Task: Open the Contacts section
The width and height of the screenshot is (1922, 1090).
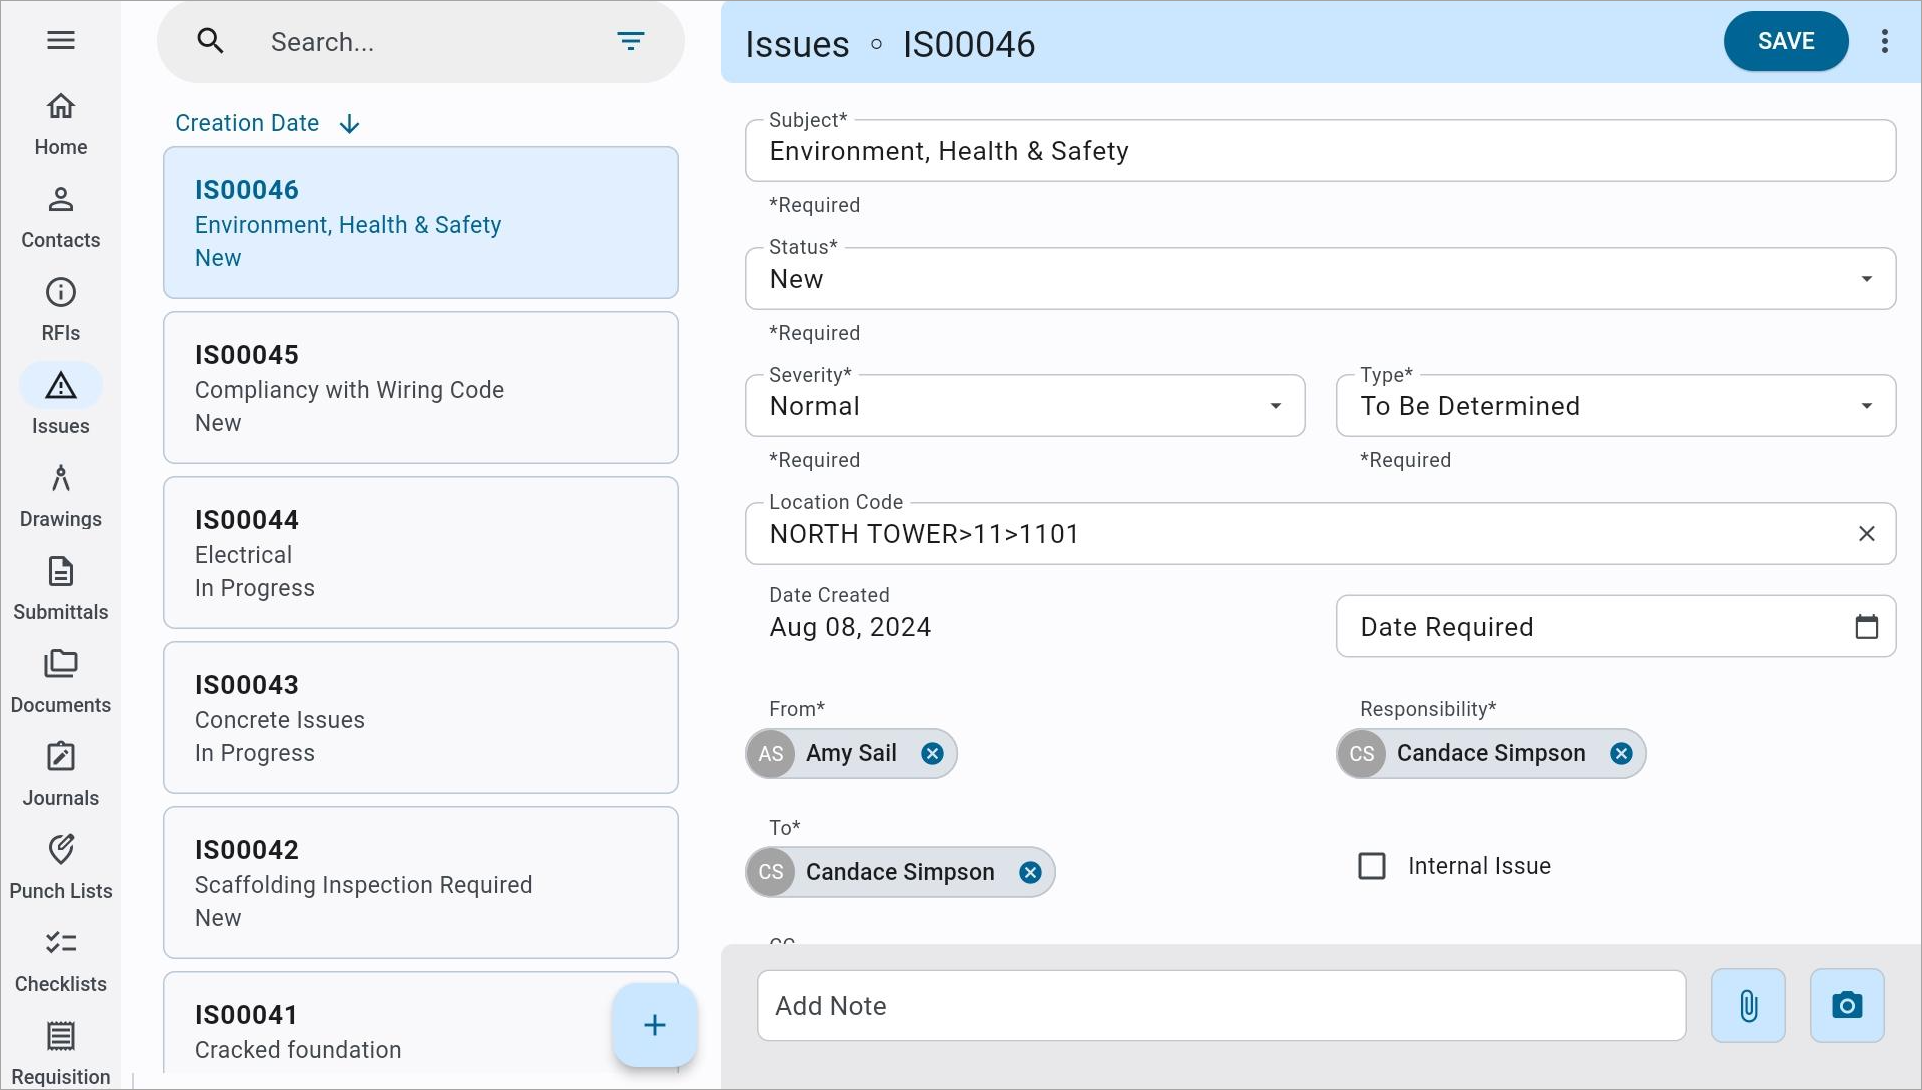Action: [x=61, y=216]
